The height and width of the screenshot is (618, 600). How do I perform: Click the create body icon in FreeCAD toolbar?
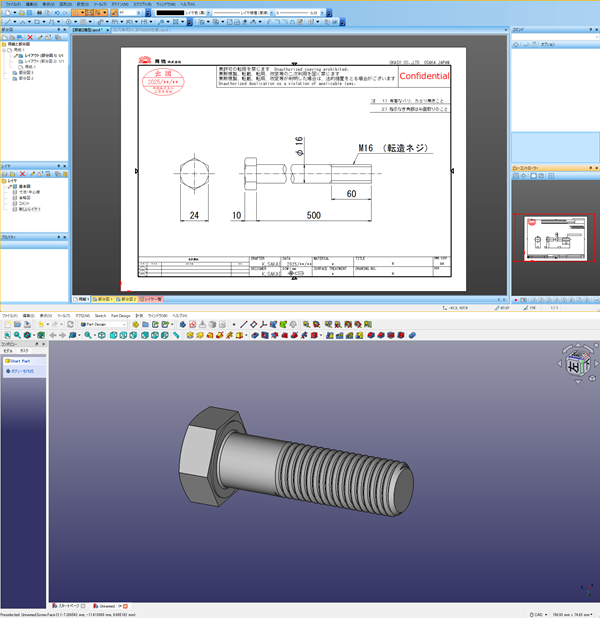tap(183, 324)
